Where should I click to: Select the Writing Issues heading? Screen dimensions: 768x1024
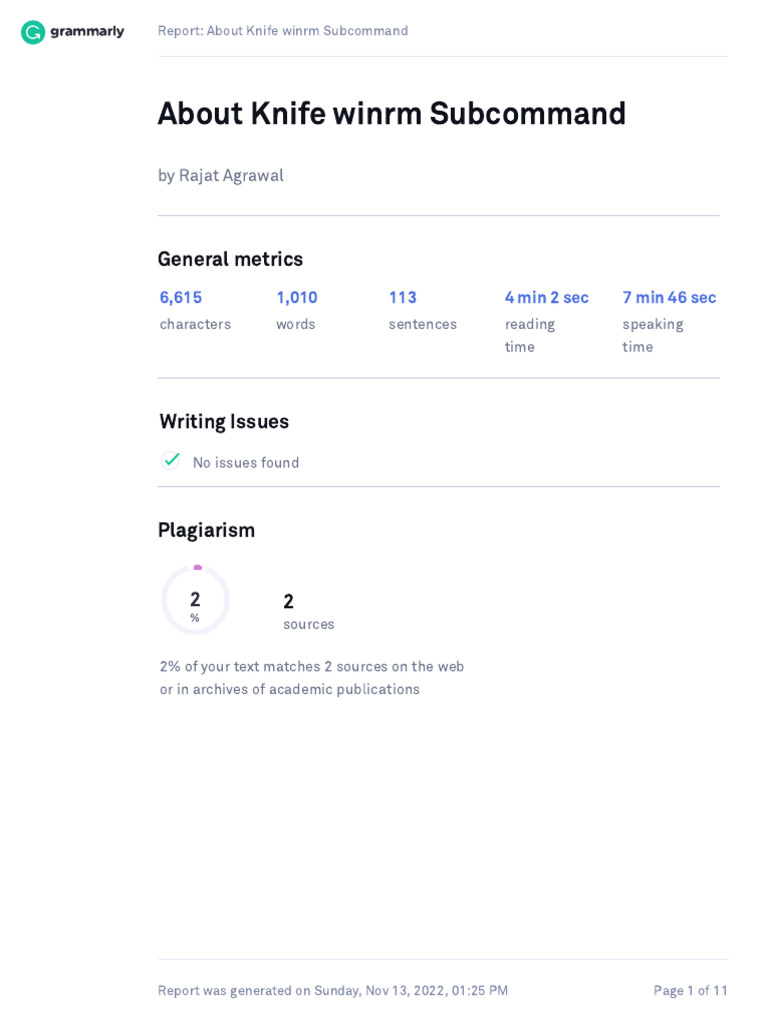(224, 422)
